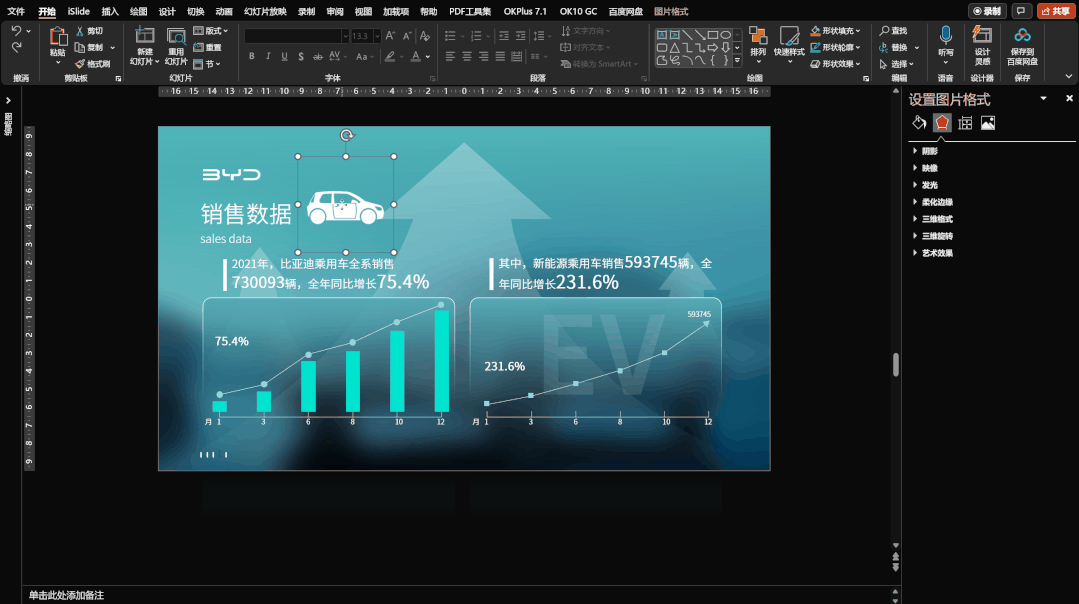This screenshot has width=1079, height=604.
Task: Expand the 映像 Reflection section
Action: (925, 168)
